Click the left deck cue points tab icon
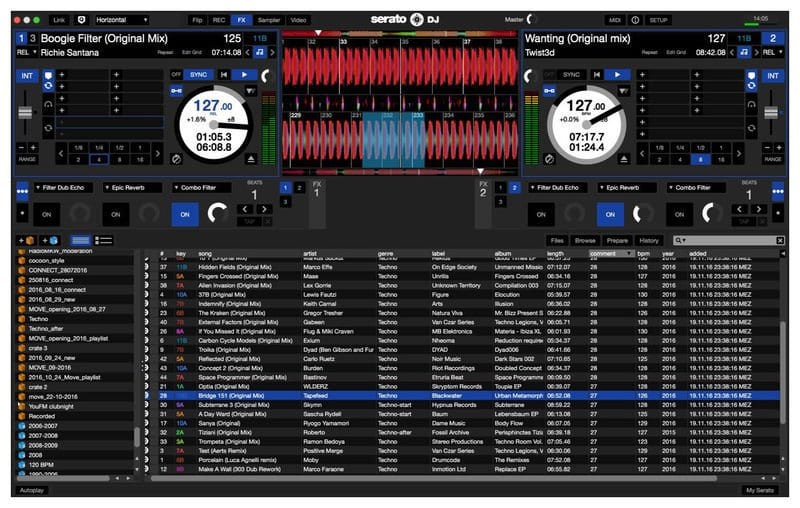The height and width of the screenshot is (508, 800). coord(48,75)
